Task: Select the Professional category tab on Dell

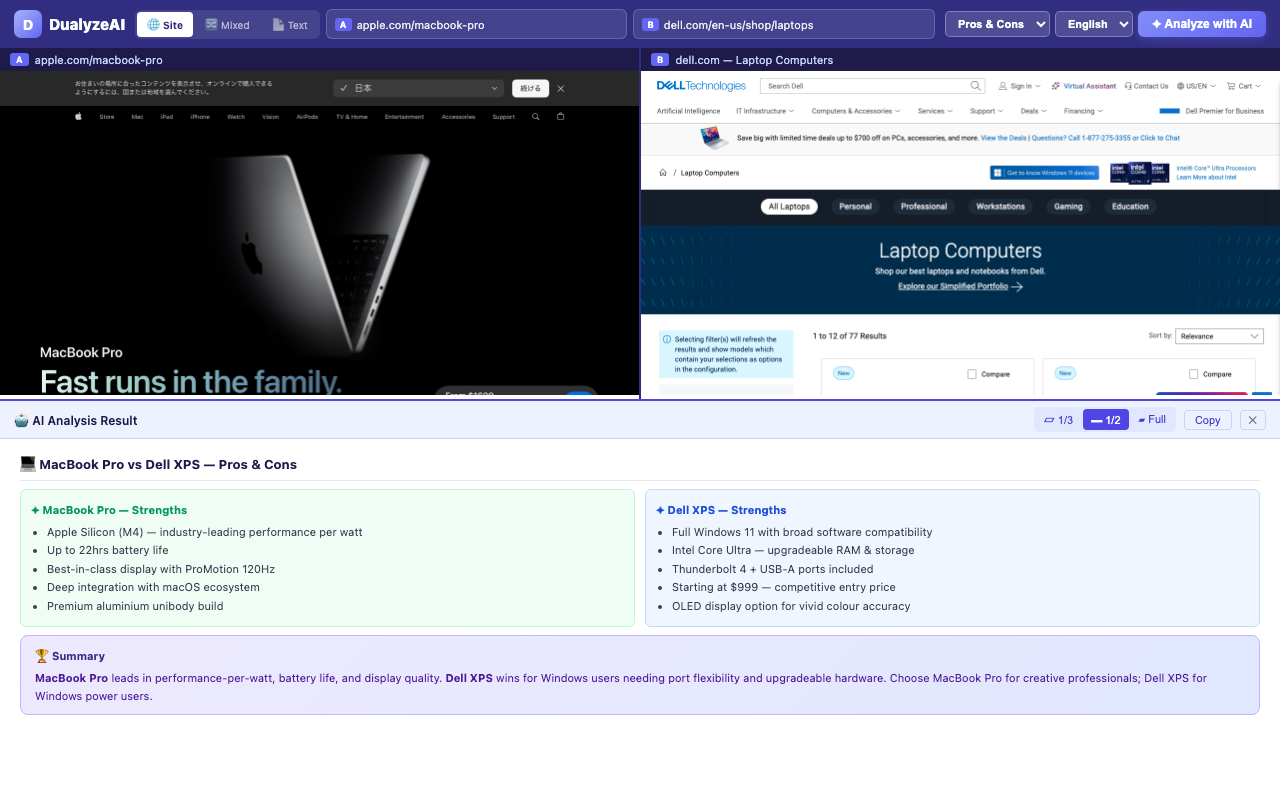Action: click(x=924, y=207)
